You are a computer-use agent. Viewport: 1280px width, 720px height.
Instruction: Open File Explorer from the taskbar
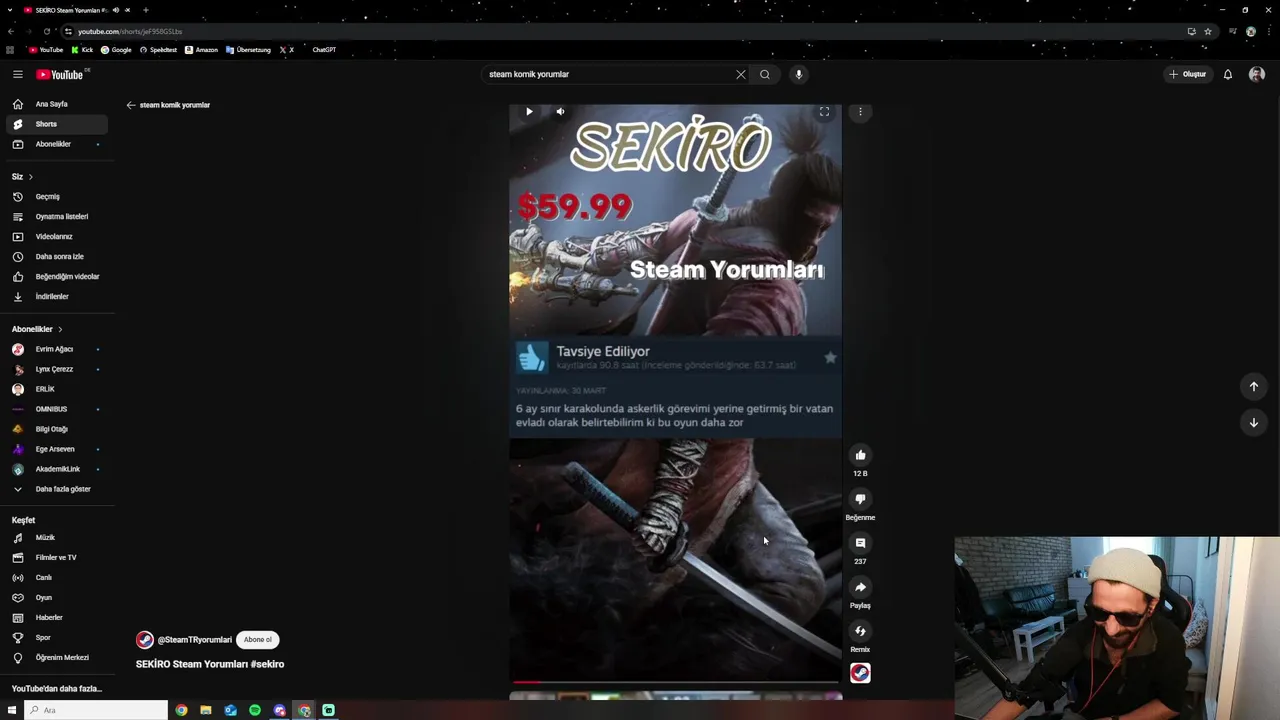[206, 710]
